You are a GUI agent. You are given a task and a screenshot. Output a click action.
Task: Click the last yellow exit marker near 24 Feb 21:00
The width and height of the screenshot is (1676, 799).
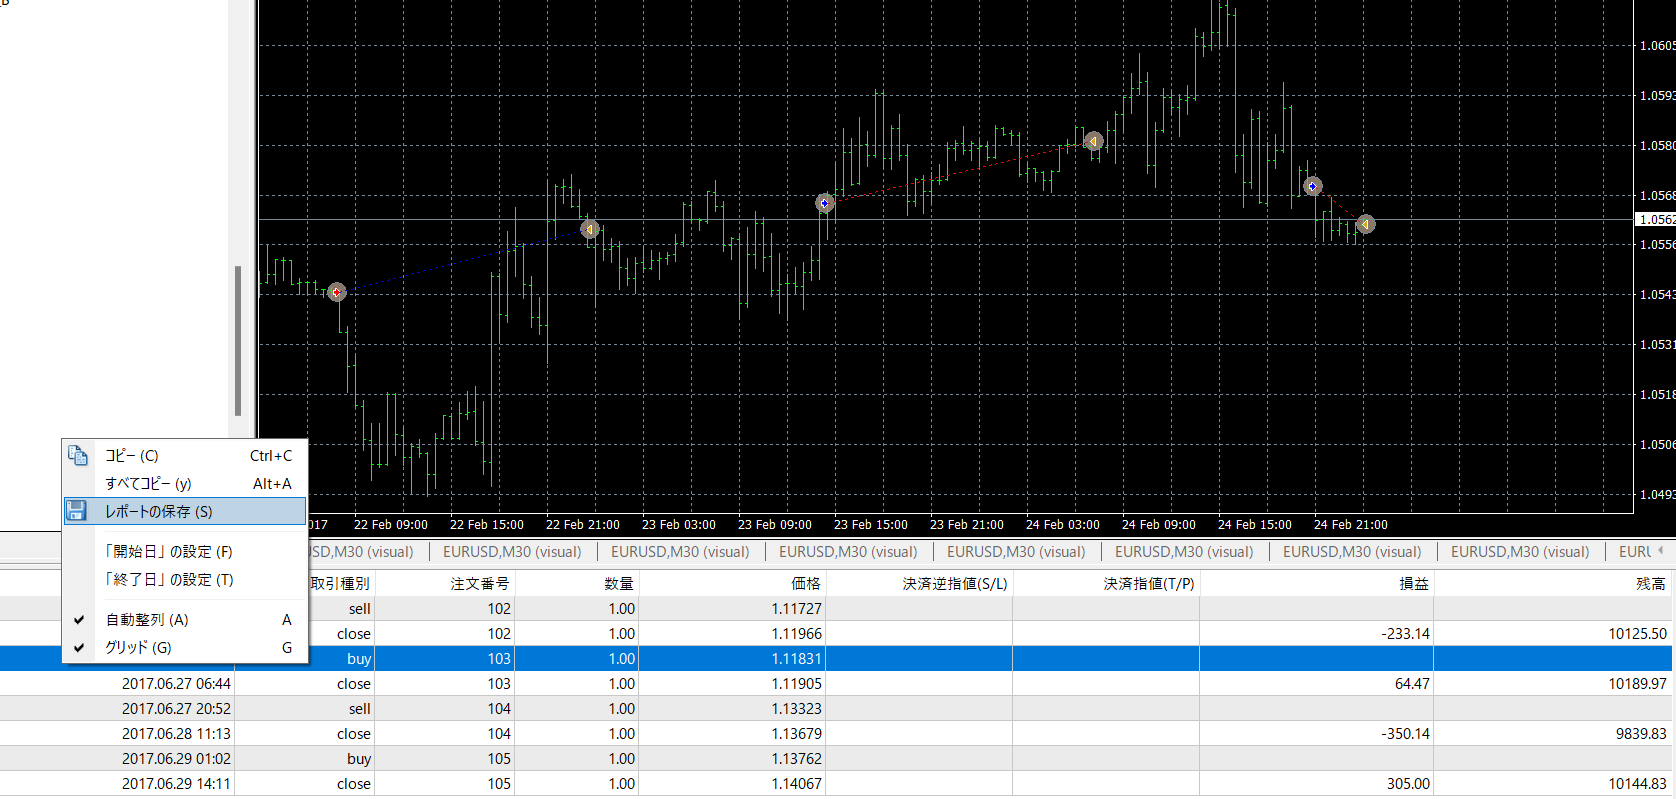(x=1365, y=224)
